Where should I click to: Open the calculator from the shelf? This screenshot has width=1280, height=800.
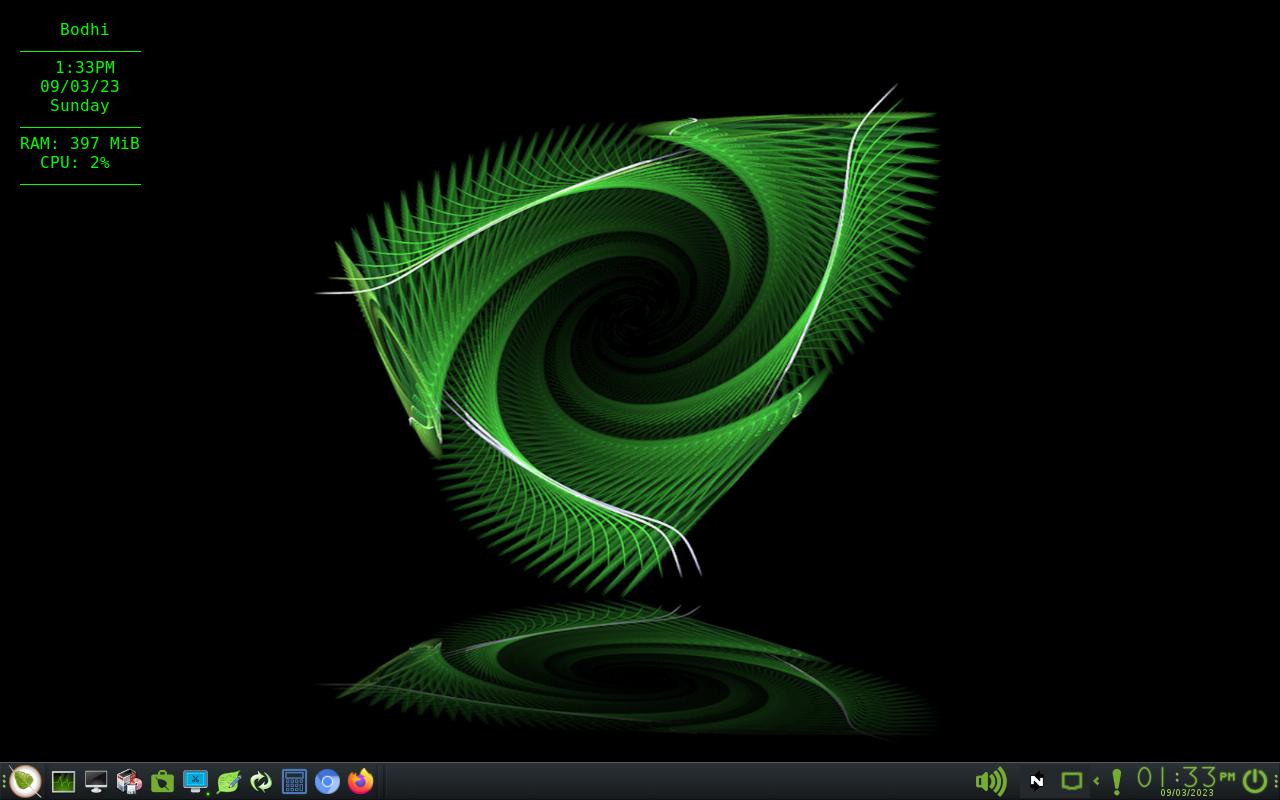tap(294, 781)
